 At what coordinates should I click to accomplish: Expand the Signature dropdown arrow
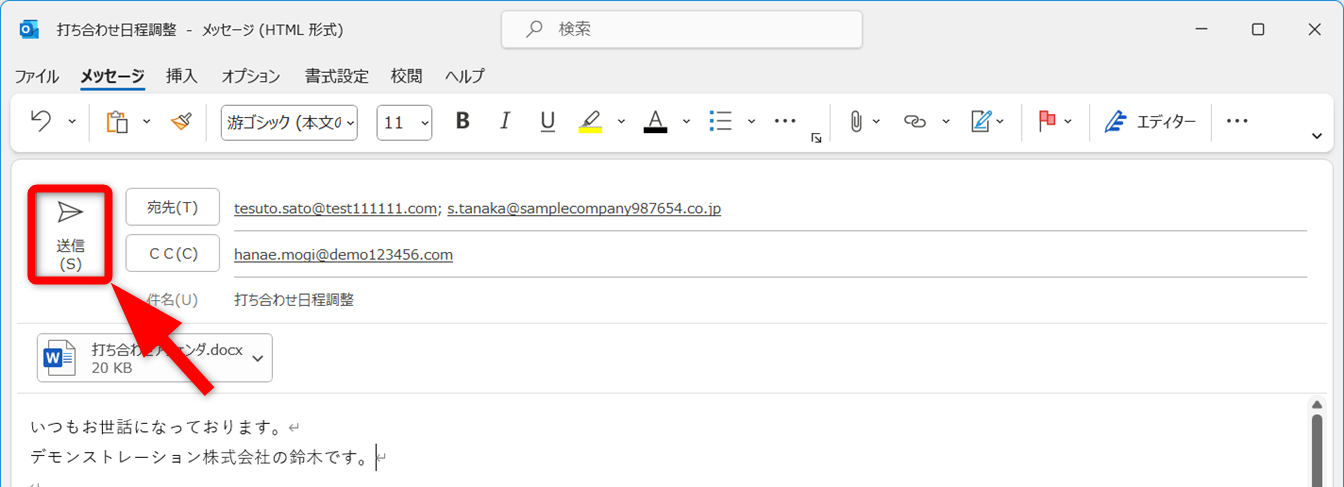click(1000, 122)
